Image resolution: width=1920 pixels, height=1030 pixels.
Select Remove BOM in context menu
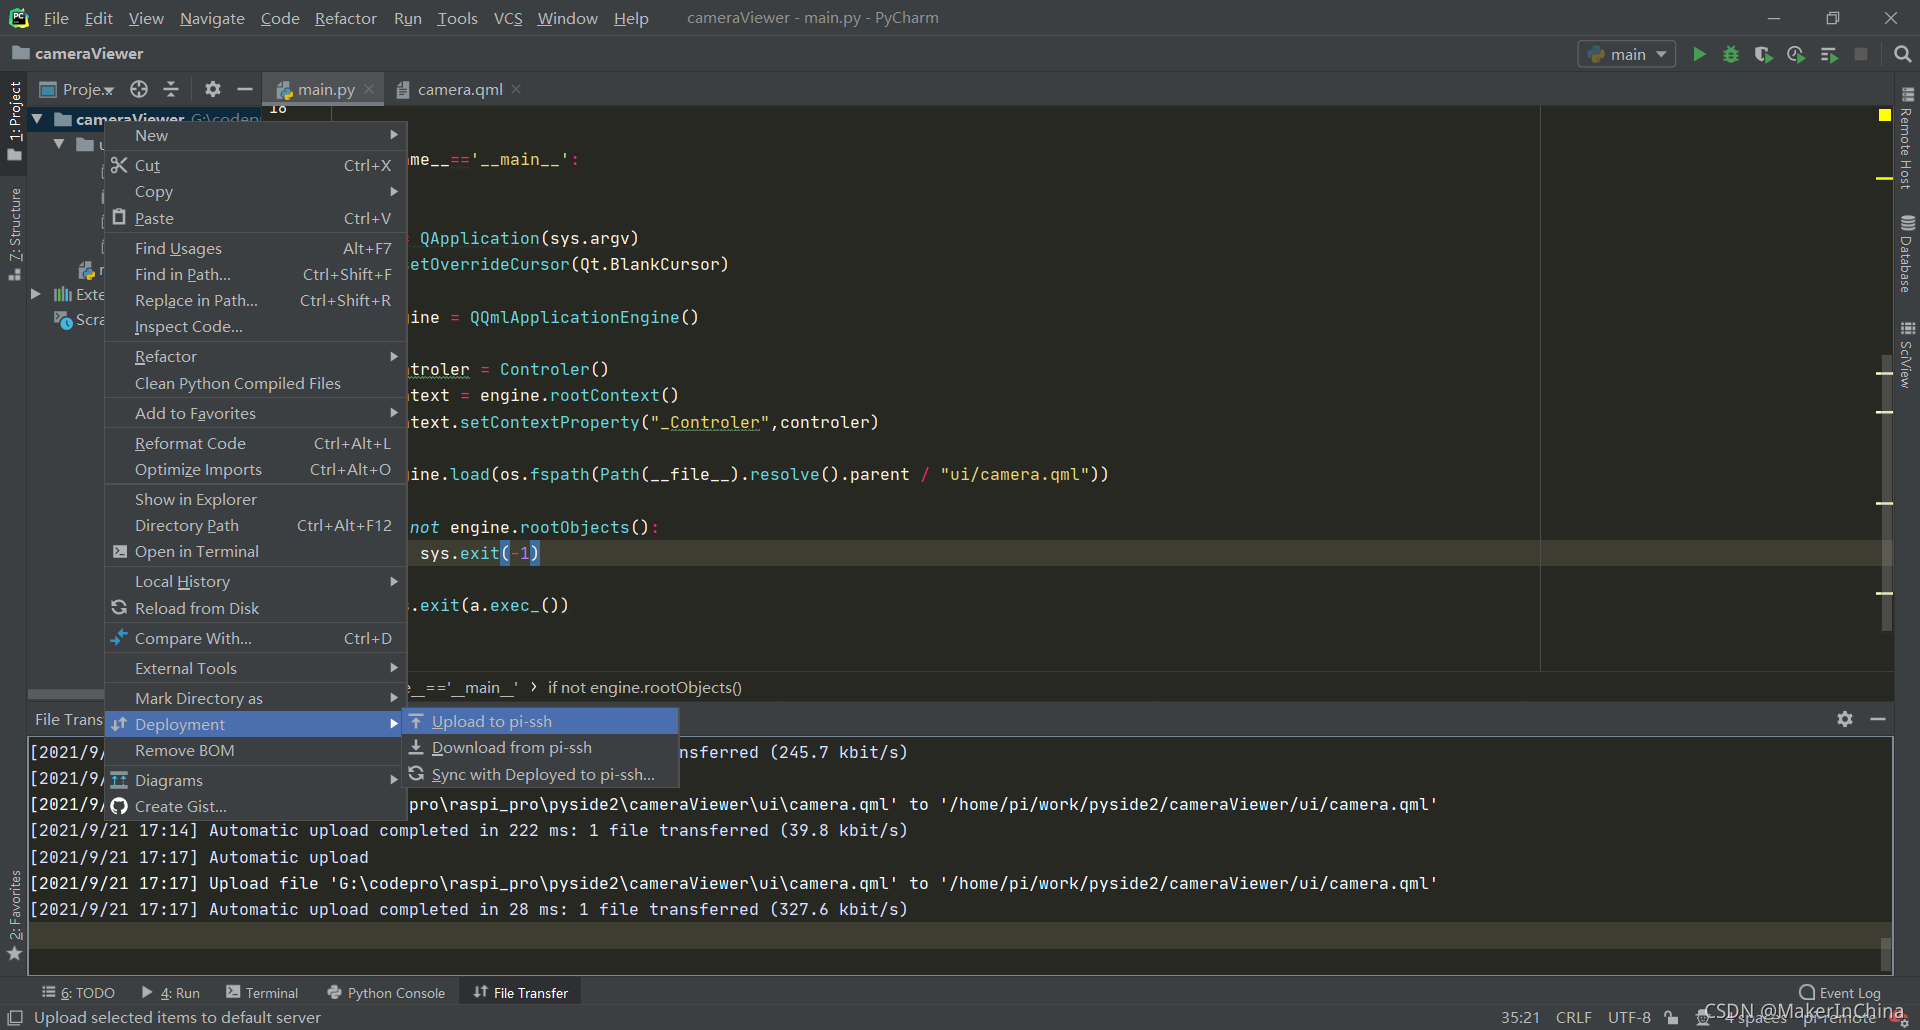click(255, 750)
